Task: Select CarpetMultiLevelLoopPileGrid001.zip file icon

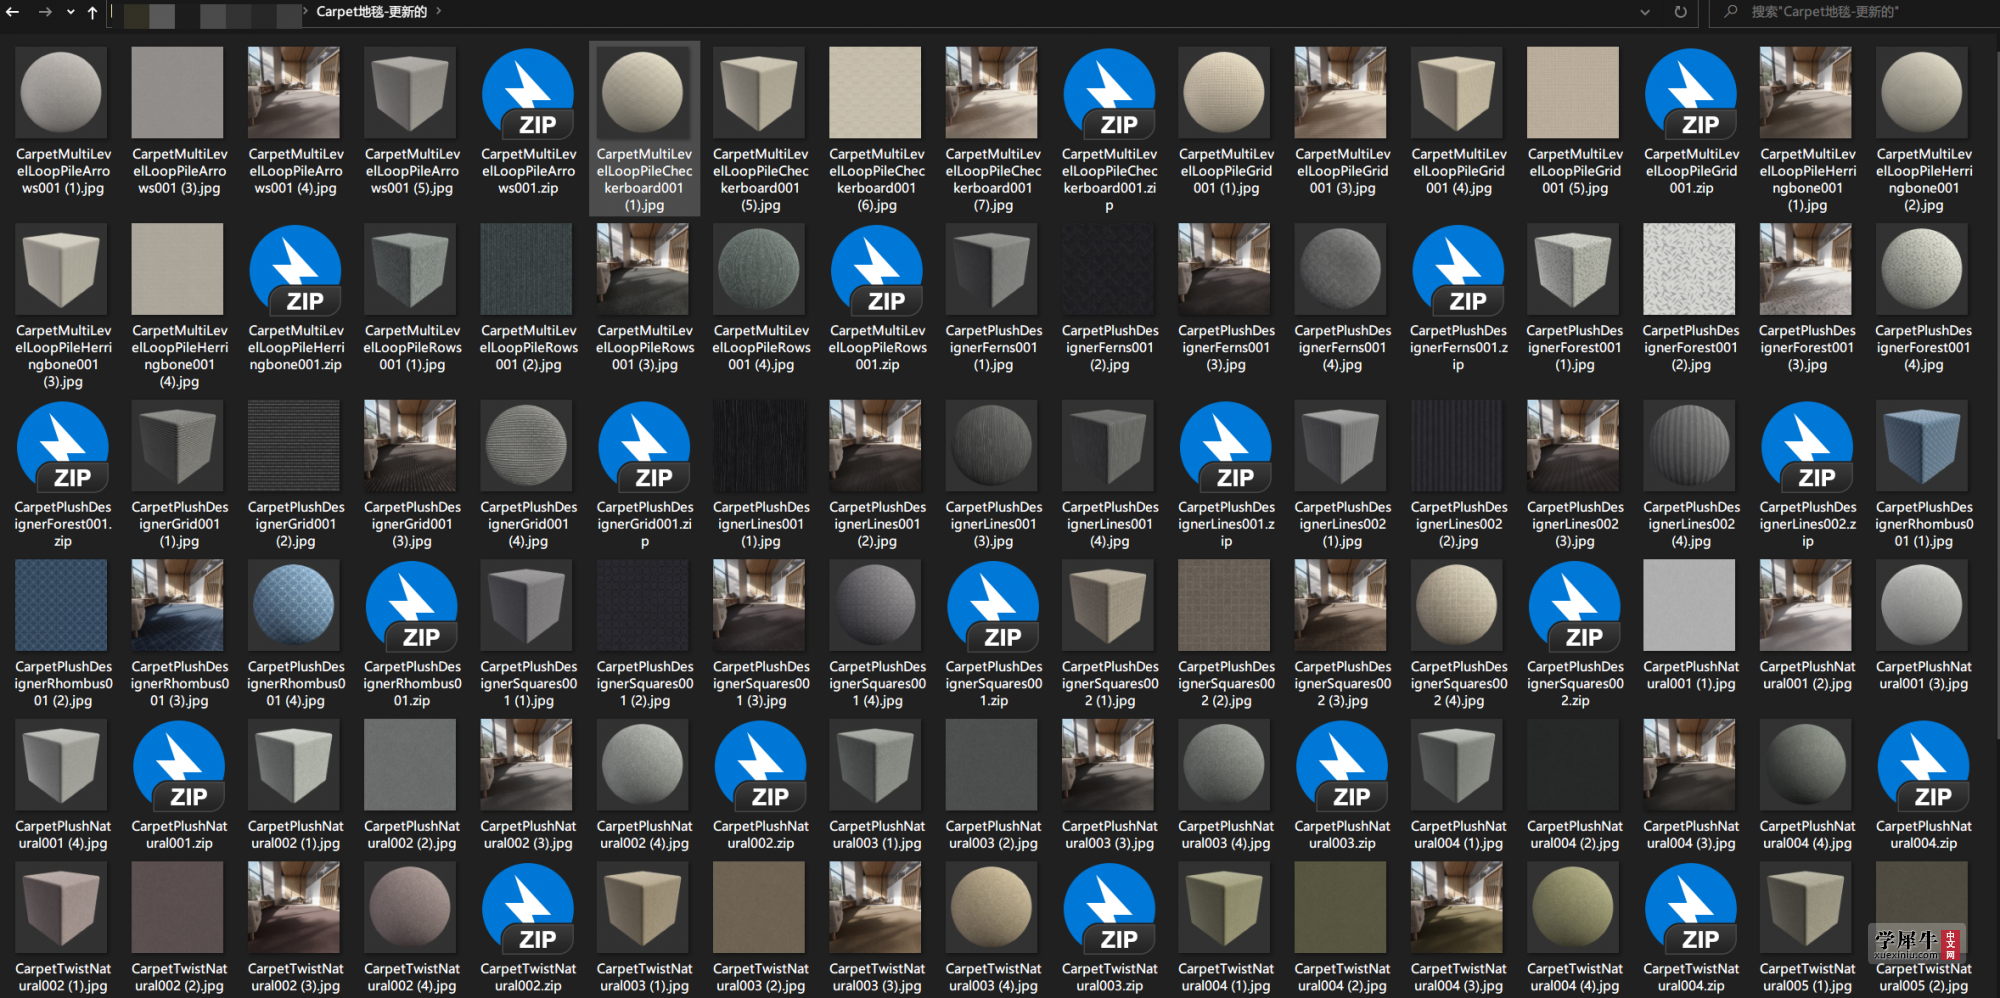Action: pyautogui.click(x=1691, y=93)
